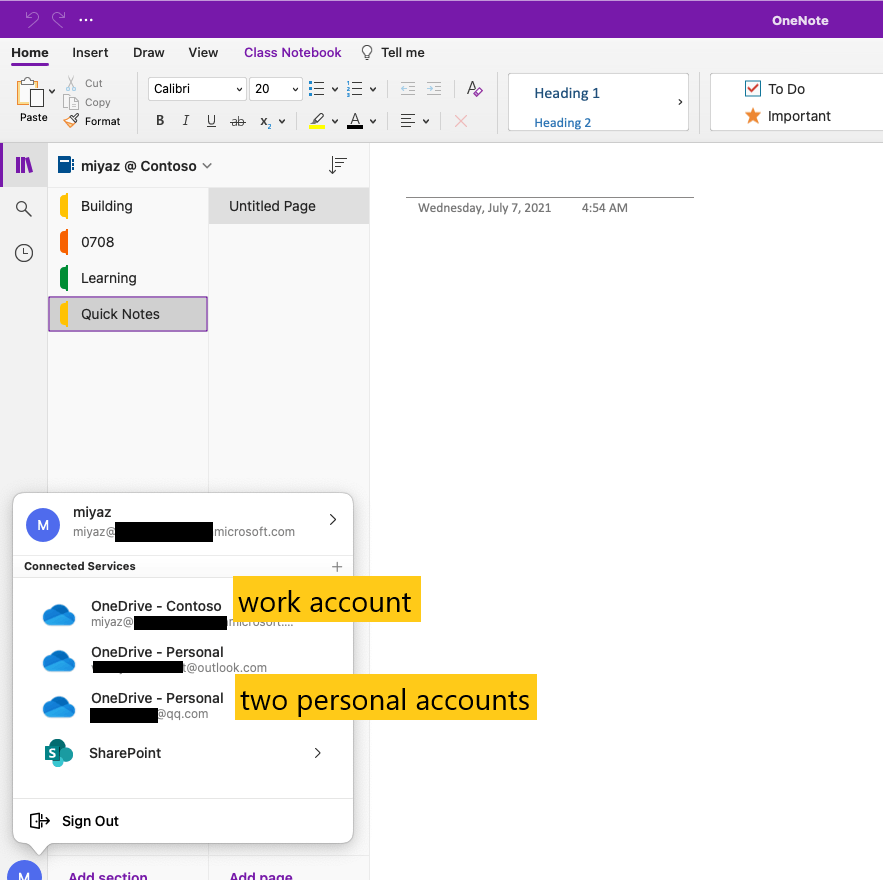Click the Undo arrow icon

coord(32,20)
